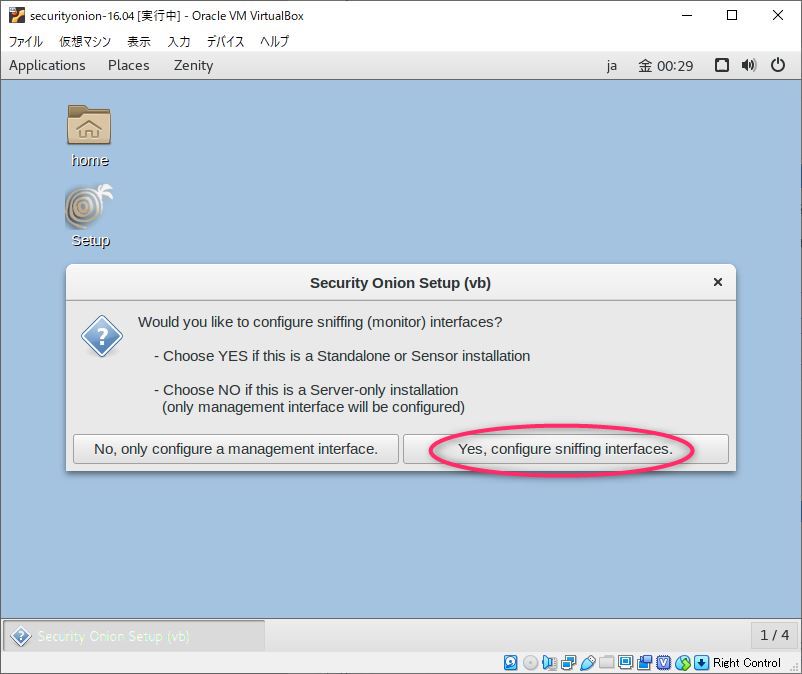Viewport: 802px width, 674px height.
Task: Click the guest power button icon
Action: 778,65
